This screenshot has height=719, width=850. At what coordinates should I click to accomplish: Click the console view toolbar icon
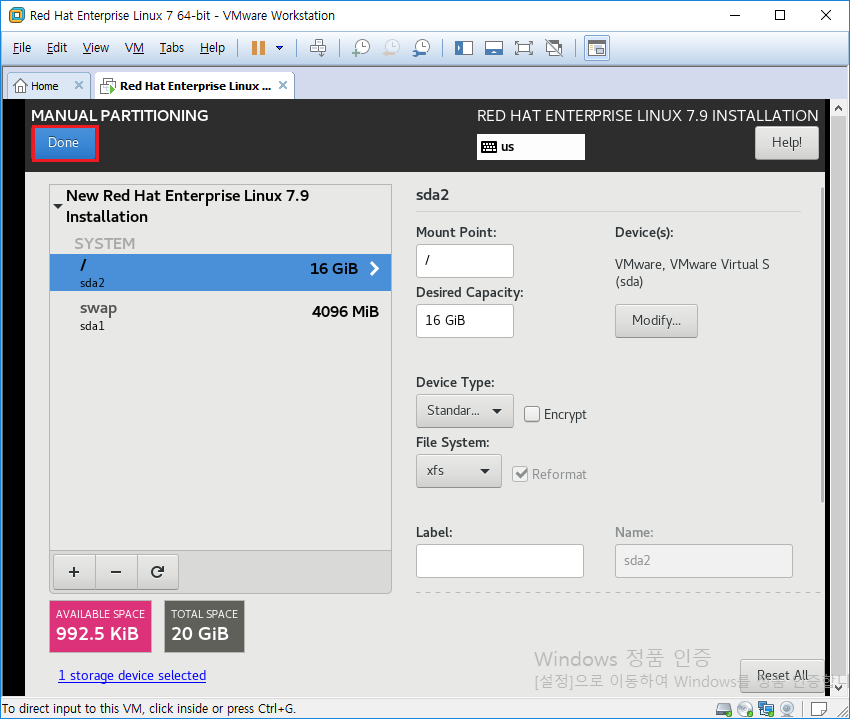(x=597, y=48)
